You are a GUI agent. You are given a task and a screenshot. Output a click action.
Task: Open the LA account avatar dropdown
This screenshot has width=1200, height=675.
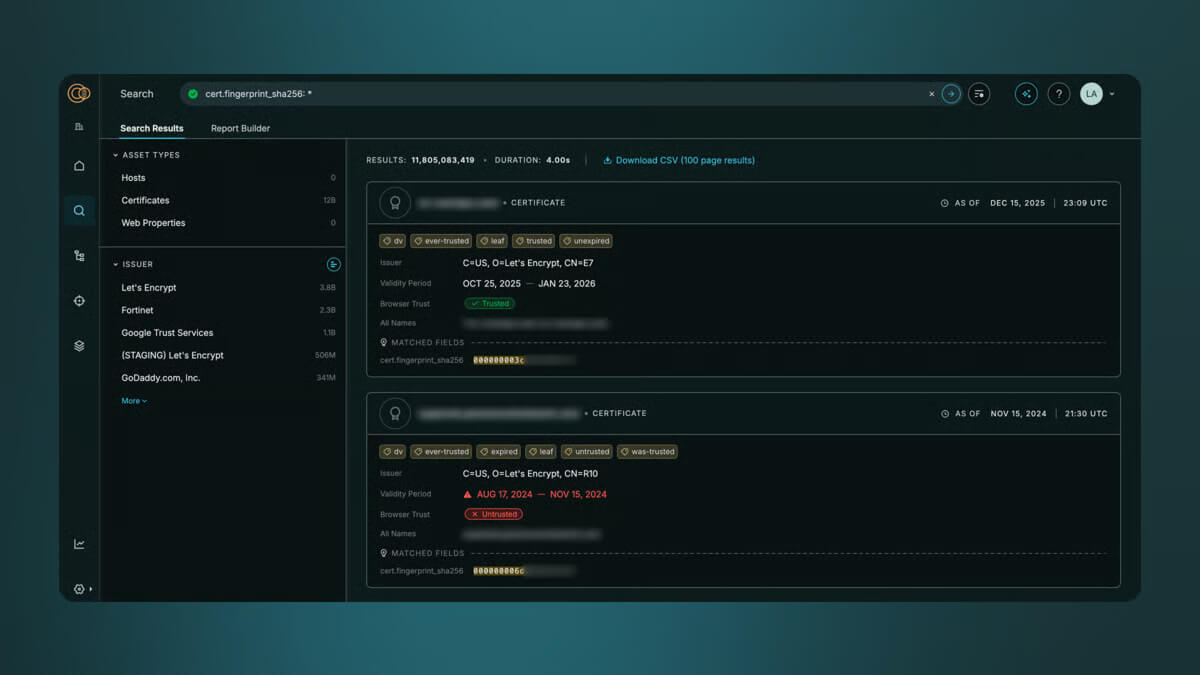(x=1092, y=93)
